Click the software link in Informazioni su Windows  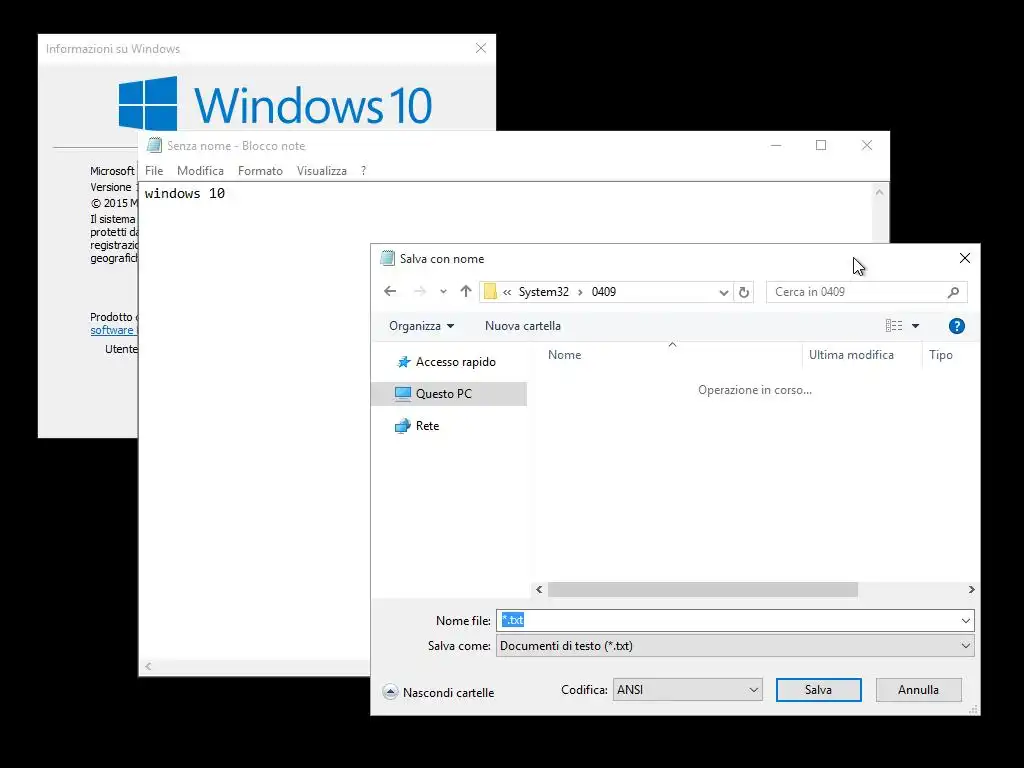pyautogui.click(x=112, y=330)
